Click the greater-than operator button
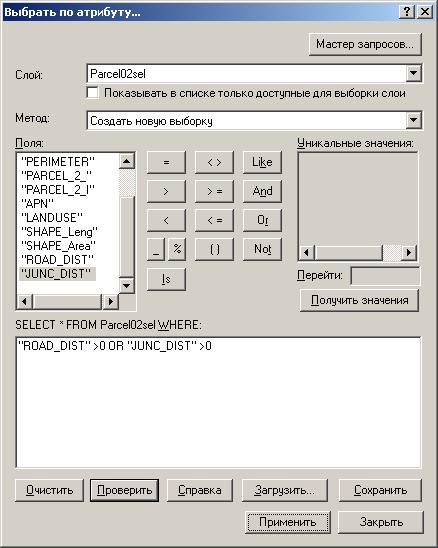Image resolution: width=438 pixels, height=548 pixels. [166, 192]
